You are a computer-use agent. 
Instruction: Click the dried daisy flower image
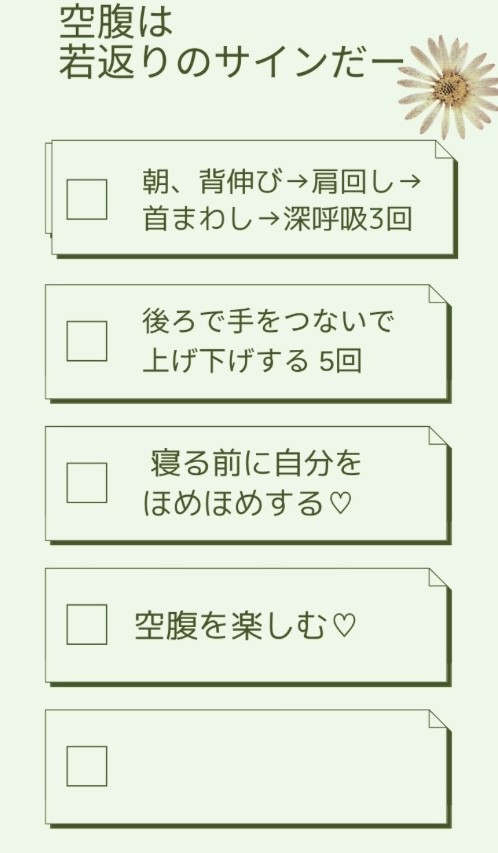449,86
